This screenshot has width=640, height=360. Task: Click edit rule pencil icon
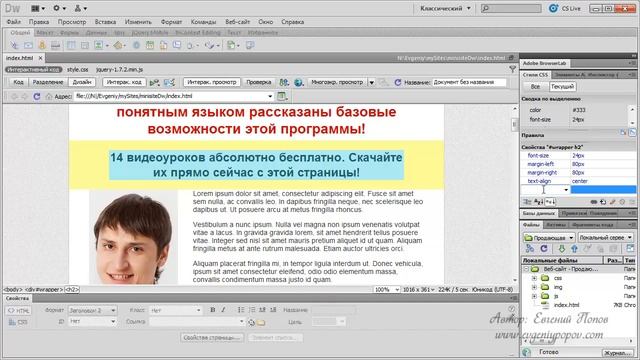[613, 202]
